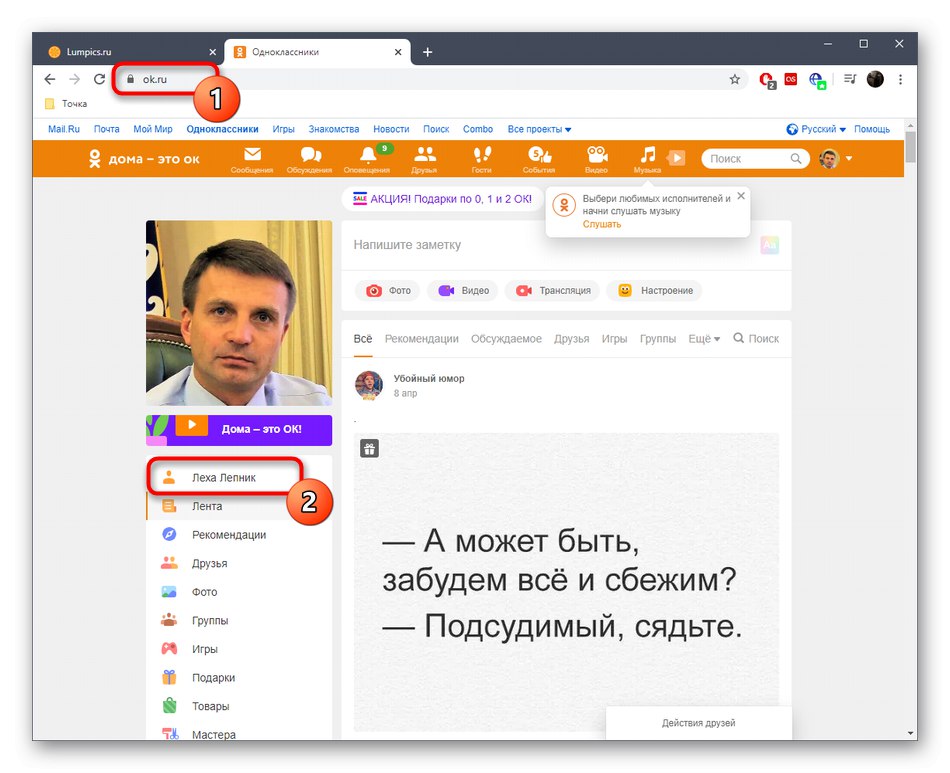
Task: Attach a Фото to a new post
Action: coord(387,290)
